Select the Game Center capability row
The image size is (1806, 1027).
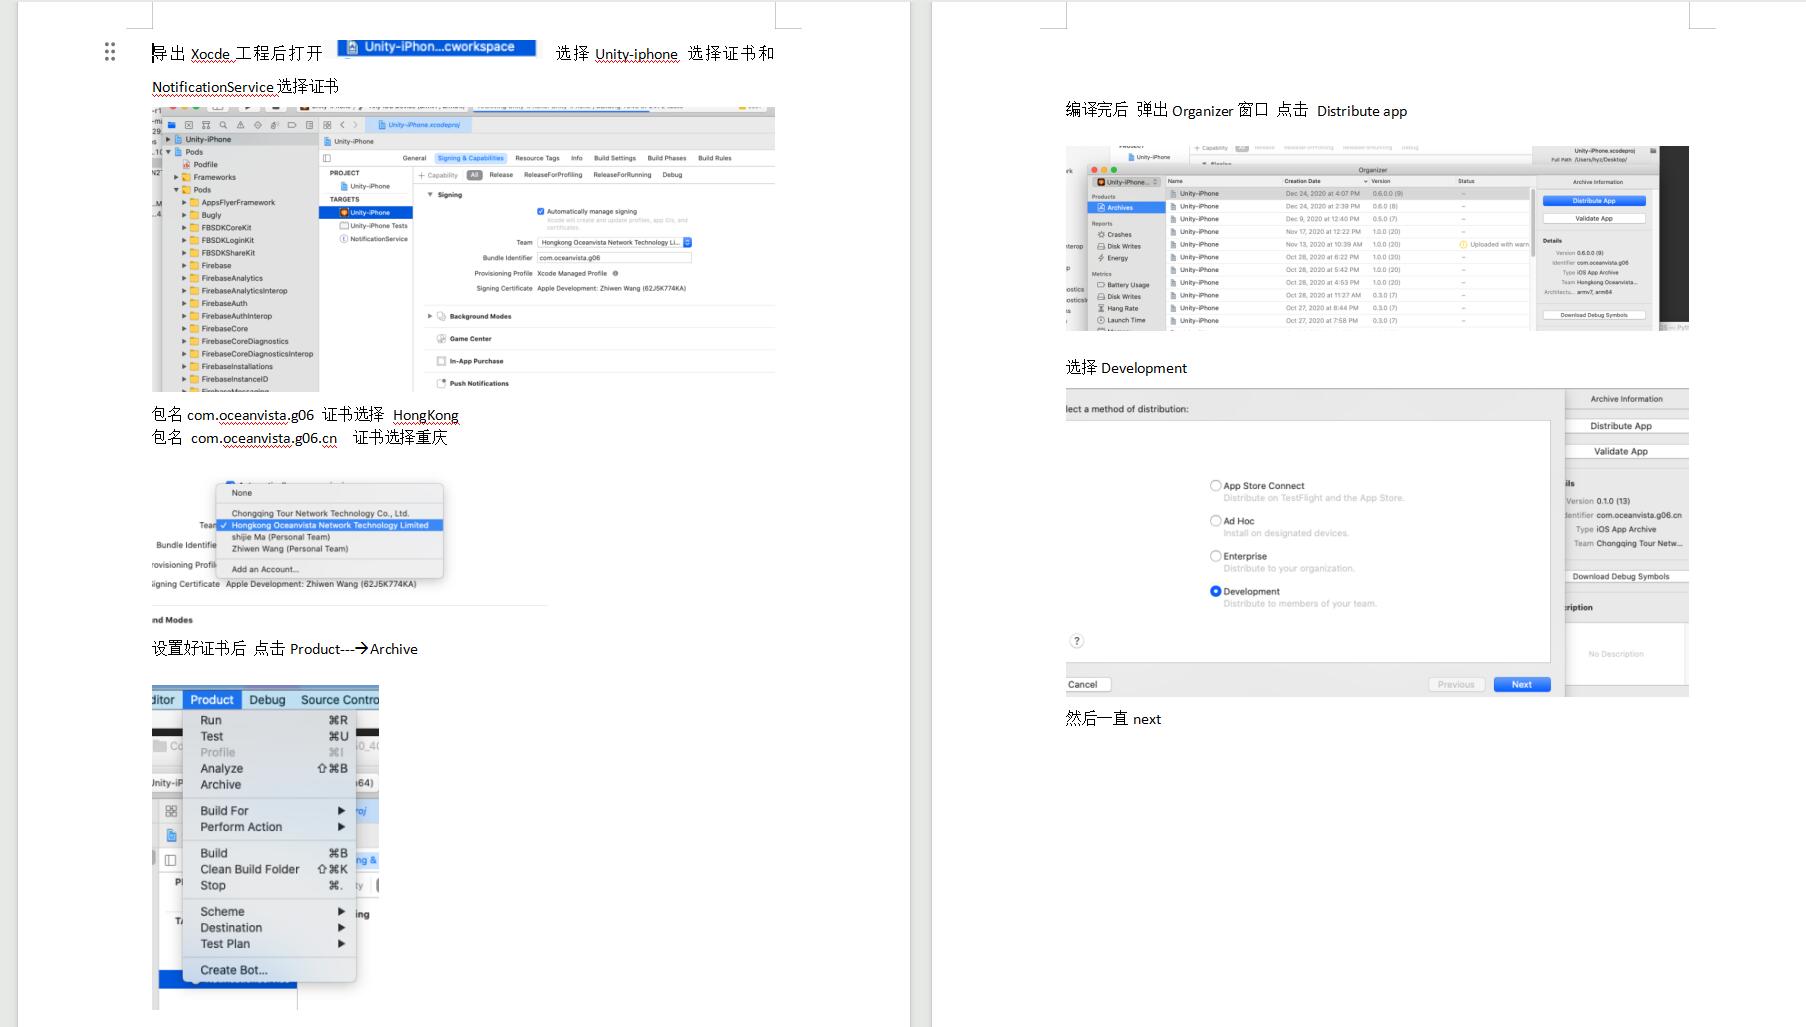point(600,339)
